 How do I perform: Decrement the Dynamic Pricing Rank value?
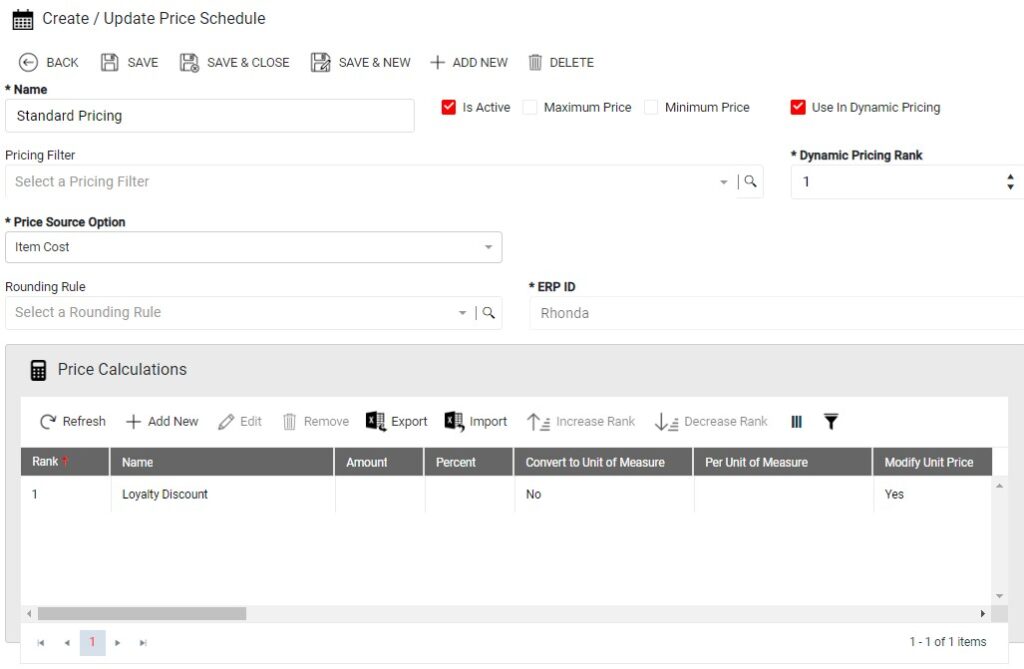pos(1010,187)
